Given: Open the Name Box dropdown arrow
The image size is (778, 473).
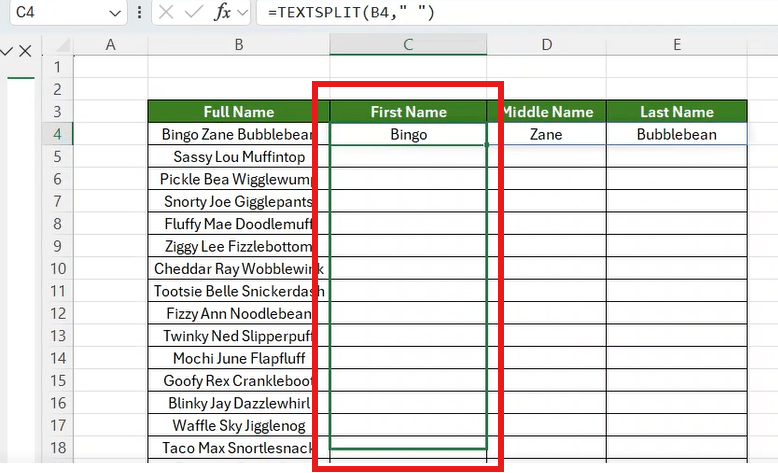Looking at the screenshot, I should click(x=115, y=13).
